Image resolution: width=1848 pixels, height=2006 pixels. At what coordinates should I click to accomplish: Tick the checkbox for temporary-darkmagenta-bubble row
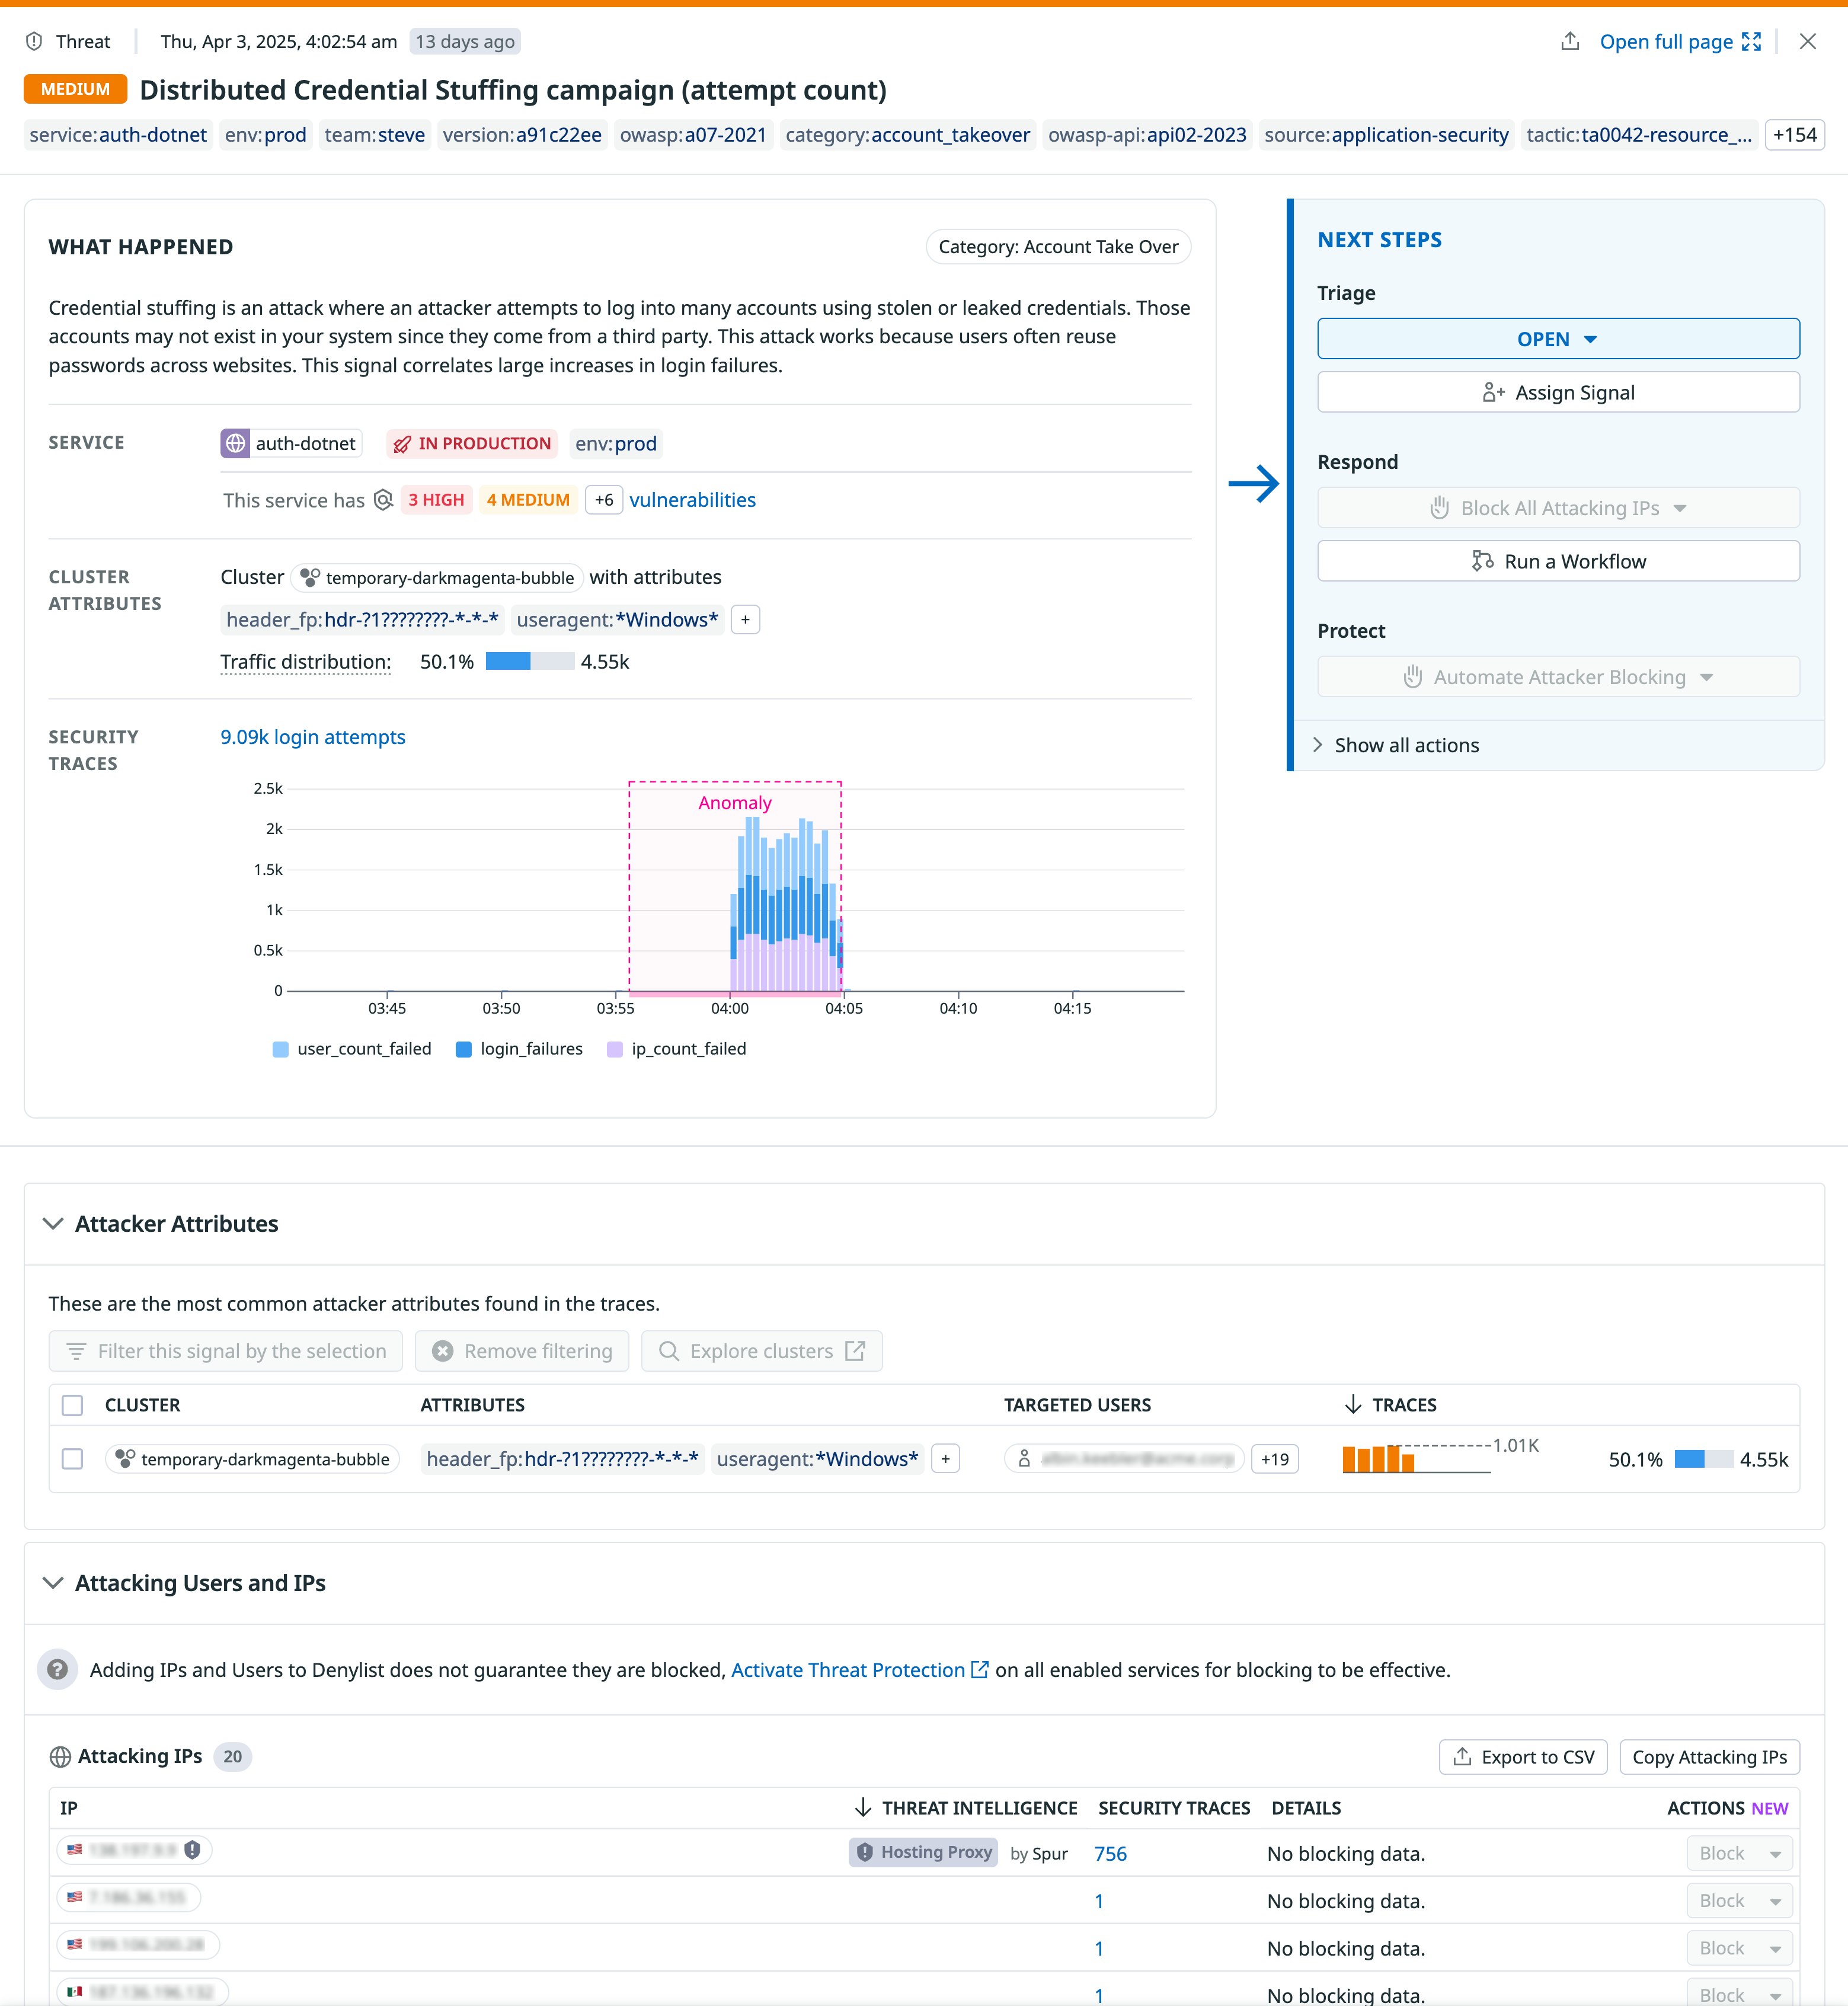[x=72, y=1459]
